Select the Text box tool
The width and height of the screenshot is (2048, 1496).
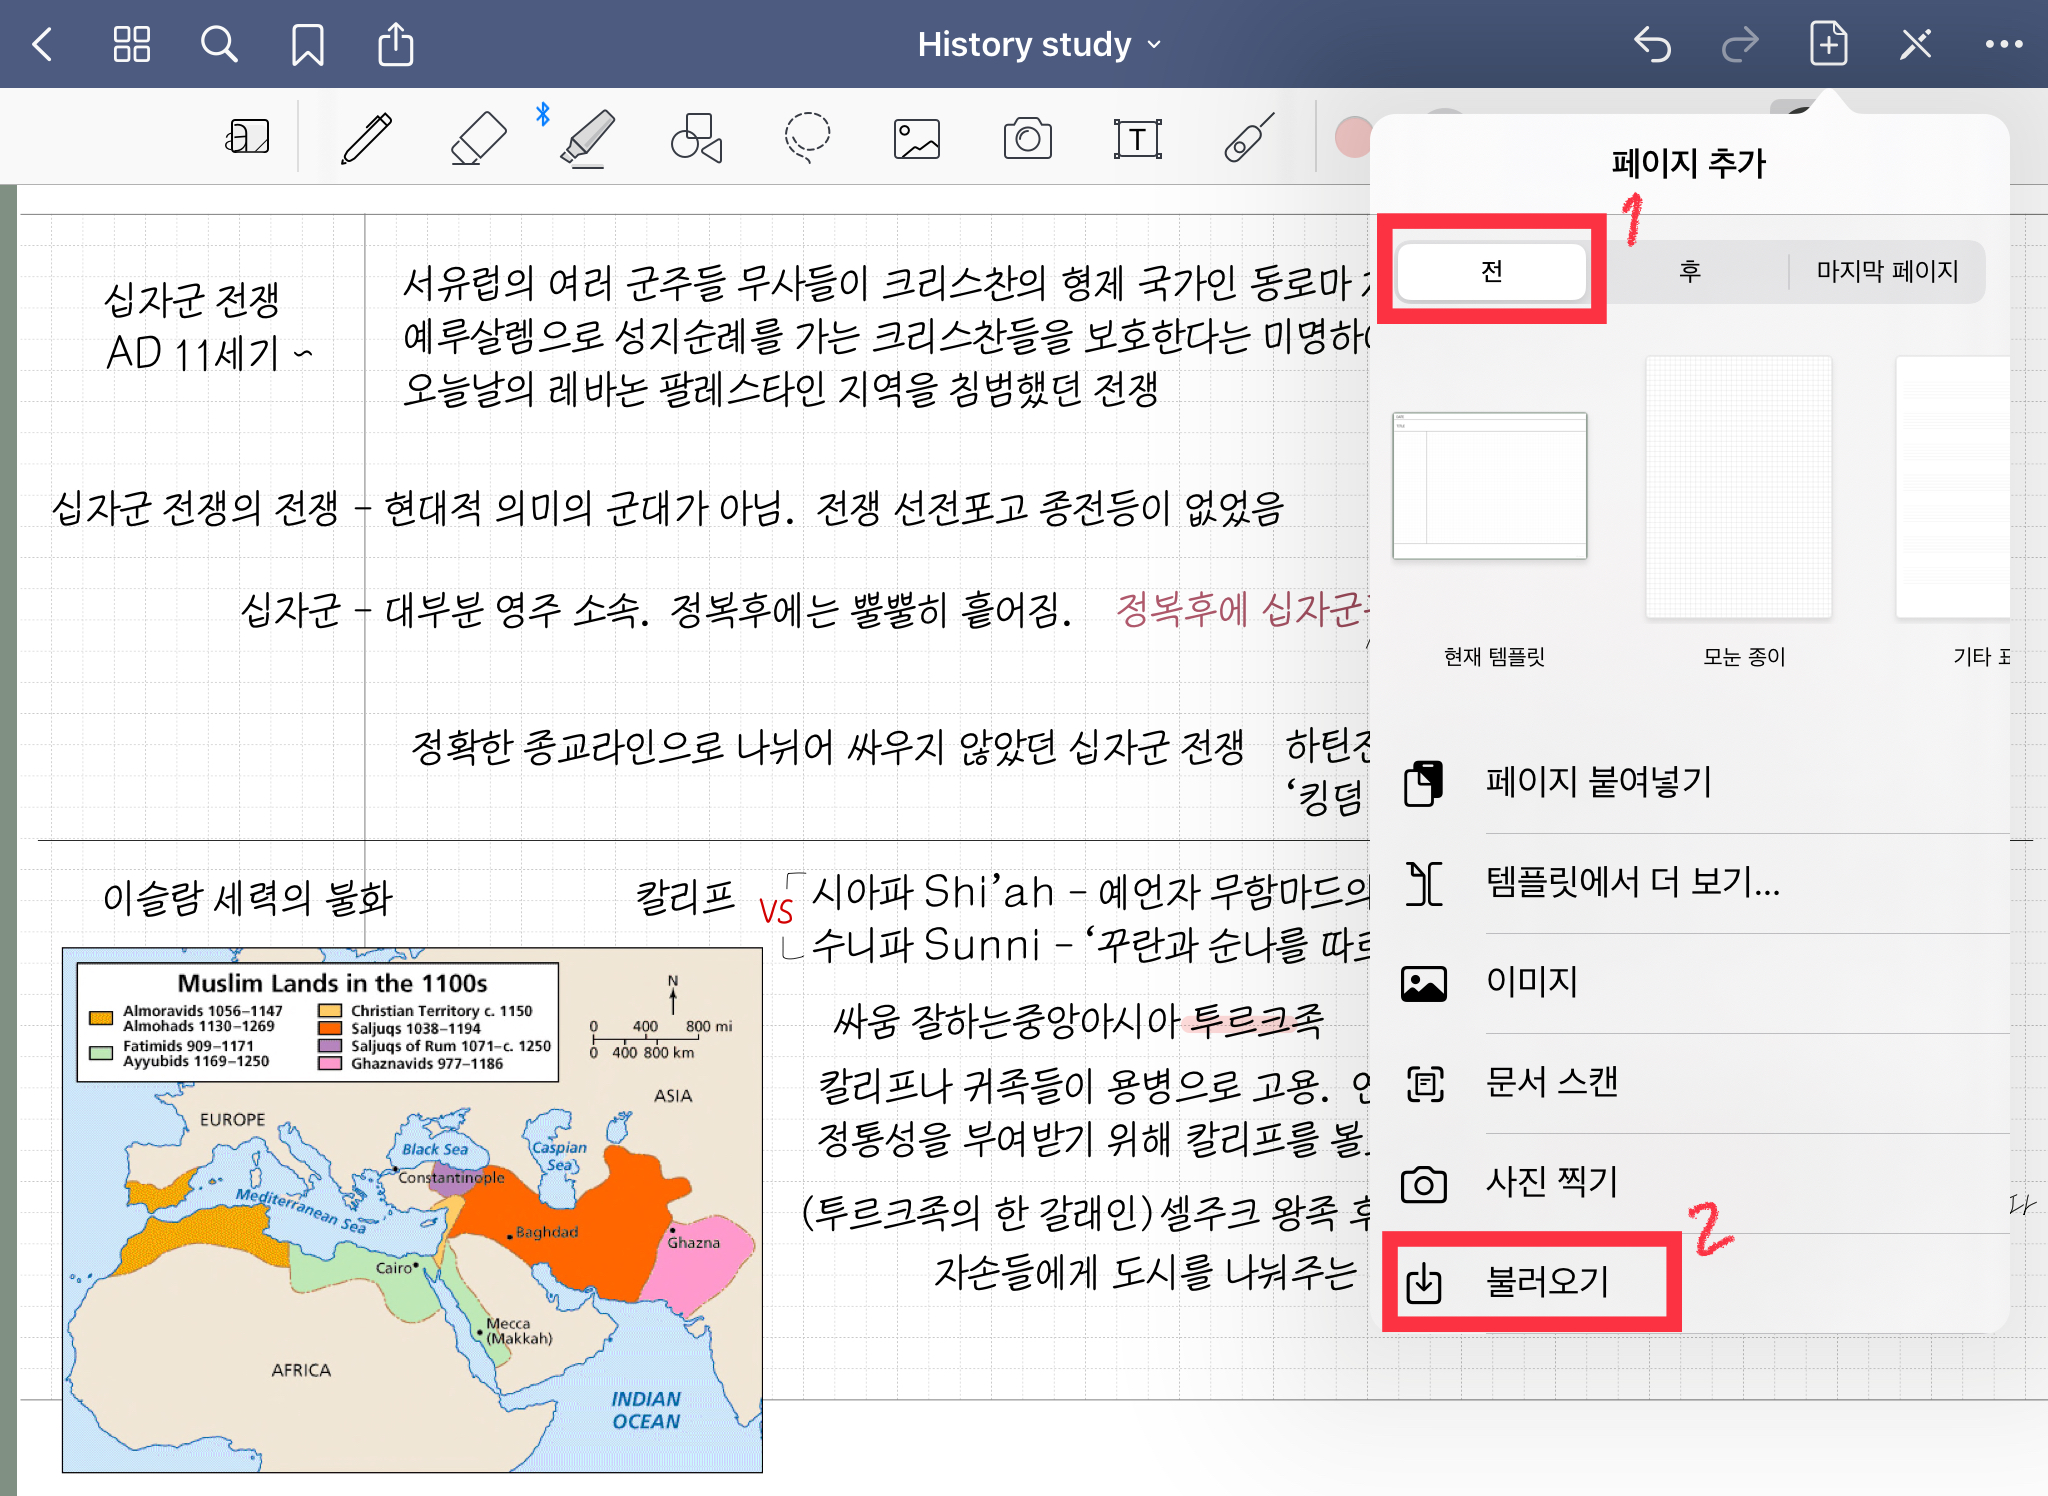coord(1137,138)
